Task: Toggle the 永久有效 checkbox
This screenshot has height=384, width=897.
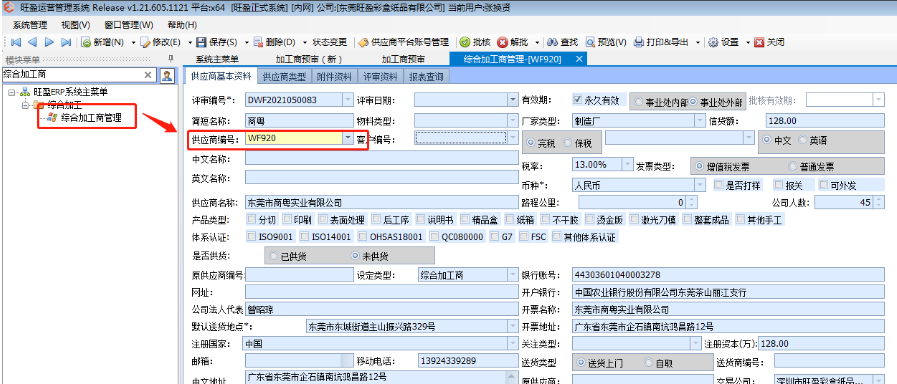Action: 577,100
